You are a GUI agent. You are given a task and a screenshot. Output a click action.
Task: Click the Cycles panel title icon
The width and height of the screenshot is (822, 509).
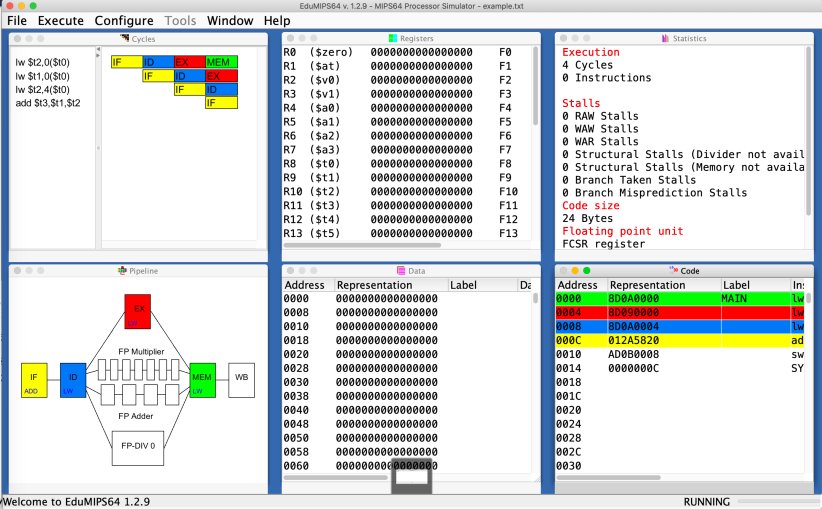click(x=125, y=39)
